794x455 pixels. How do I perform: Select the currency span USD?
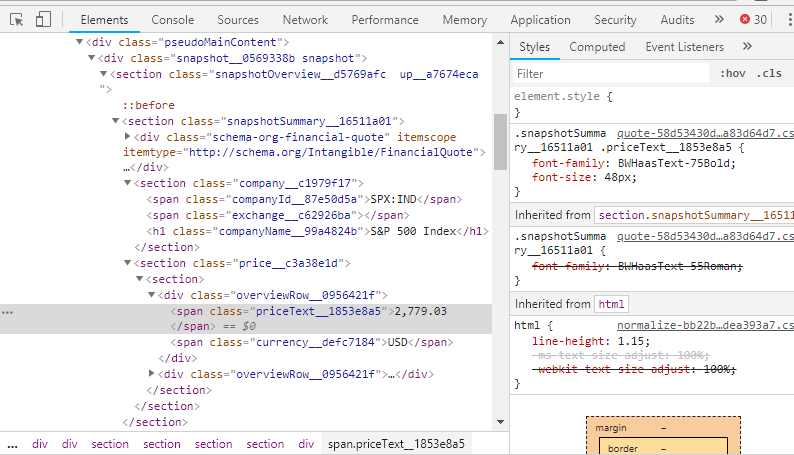click(312, 343)
